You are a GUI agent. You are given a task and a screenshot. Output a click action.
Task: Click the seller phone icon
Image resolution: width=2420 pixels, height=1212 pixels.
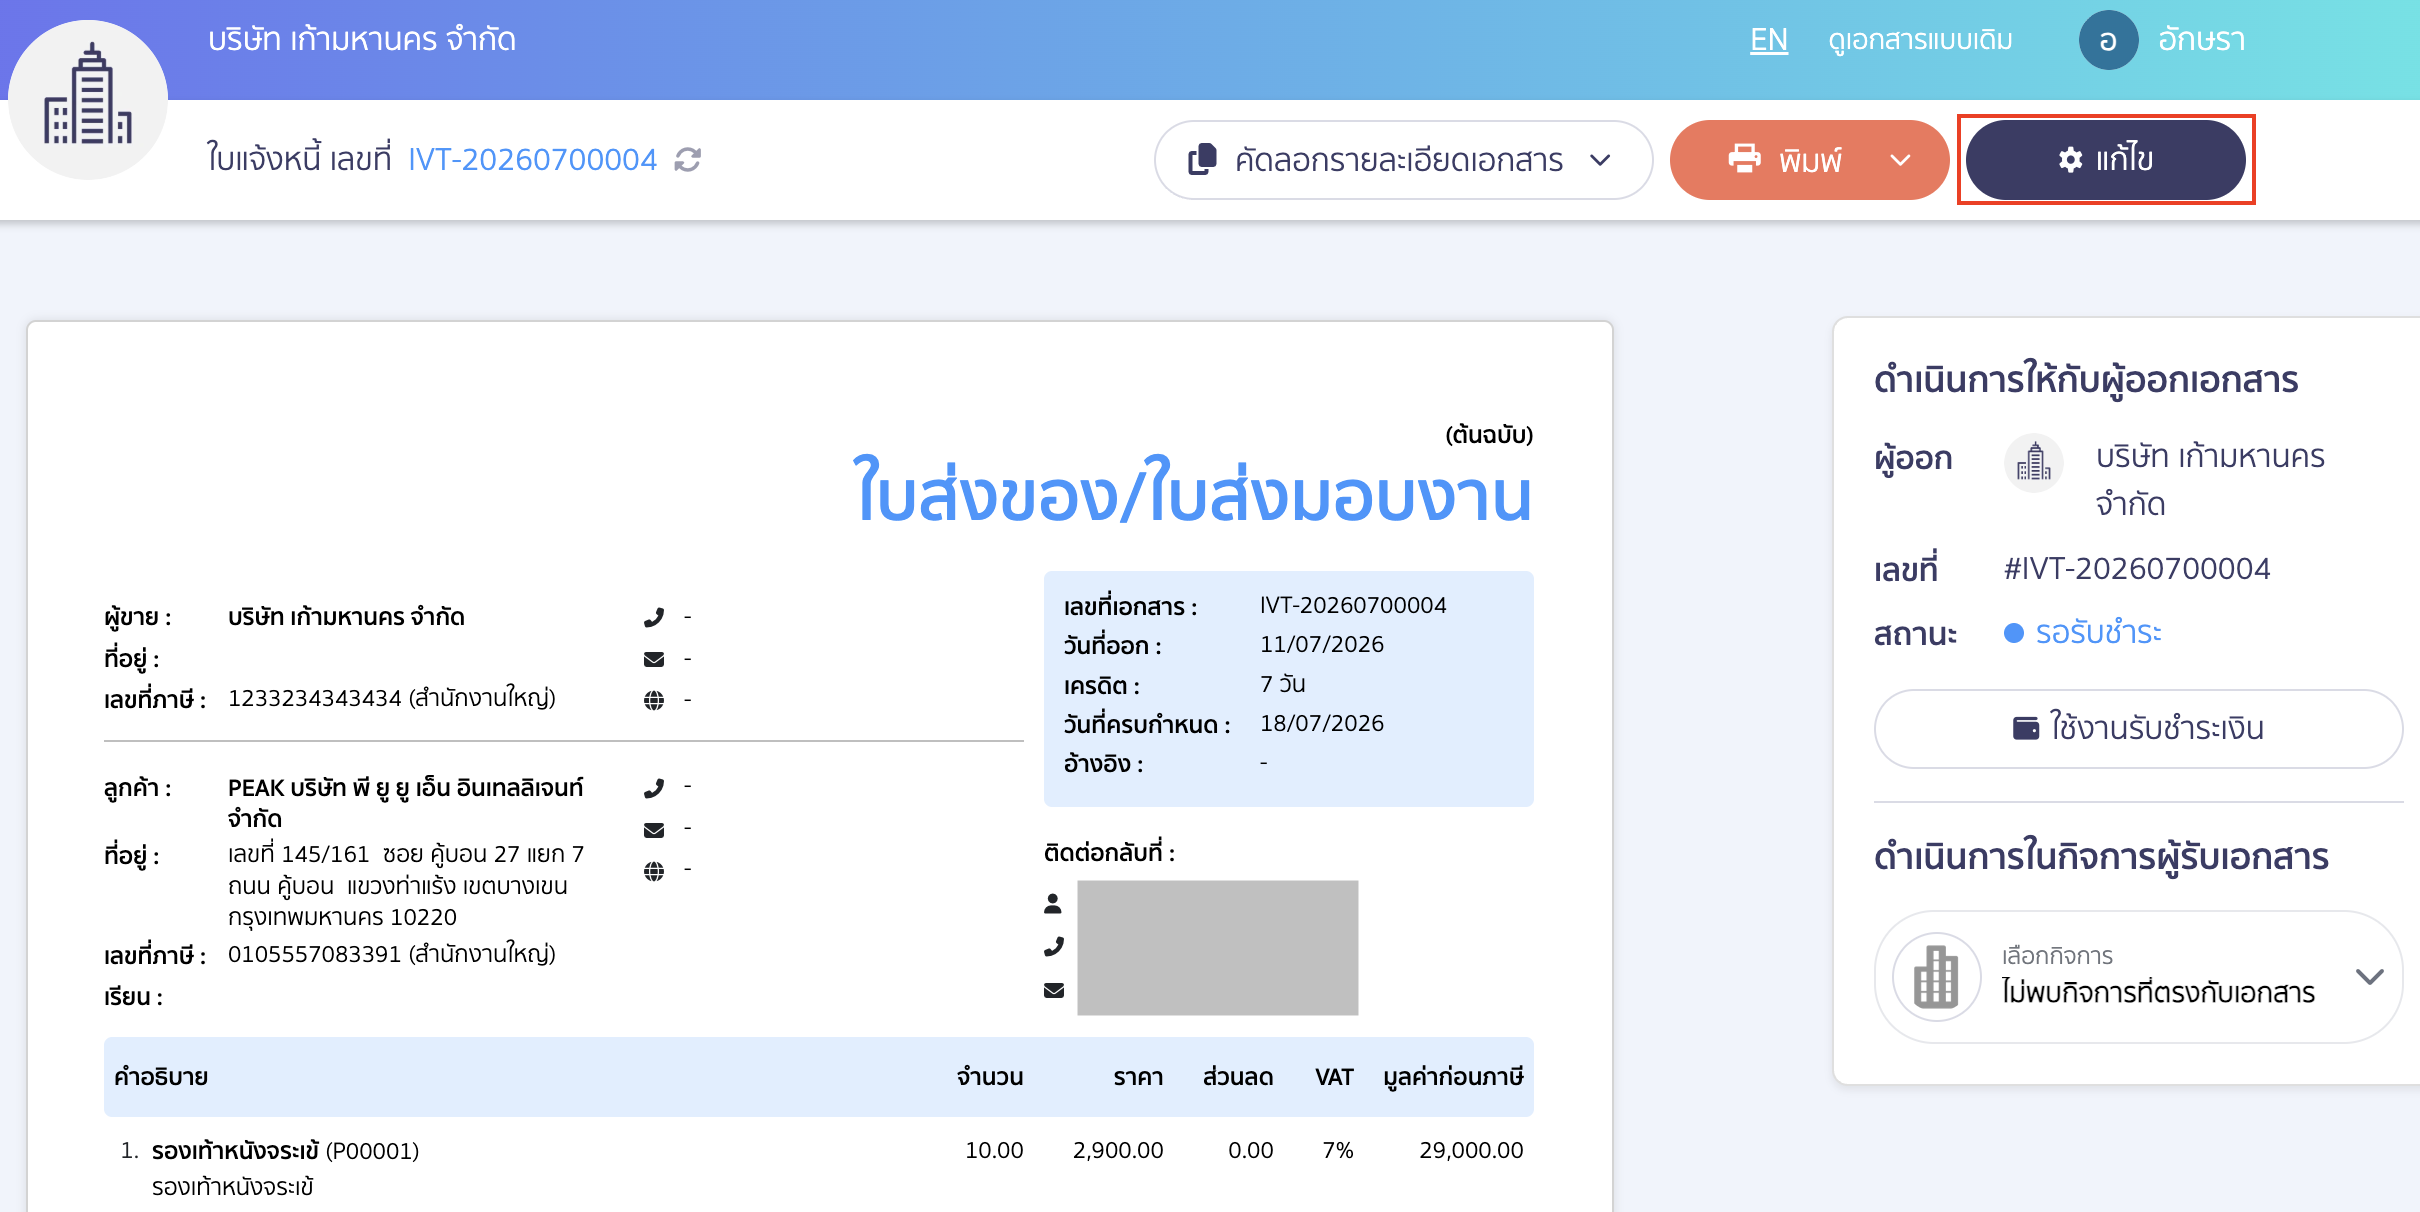pos(654,618)
